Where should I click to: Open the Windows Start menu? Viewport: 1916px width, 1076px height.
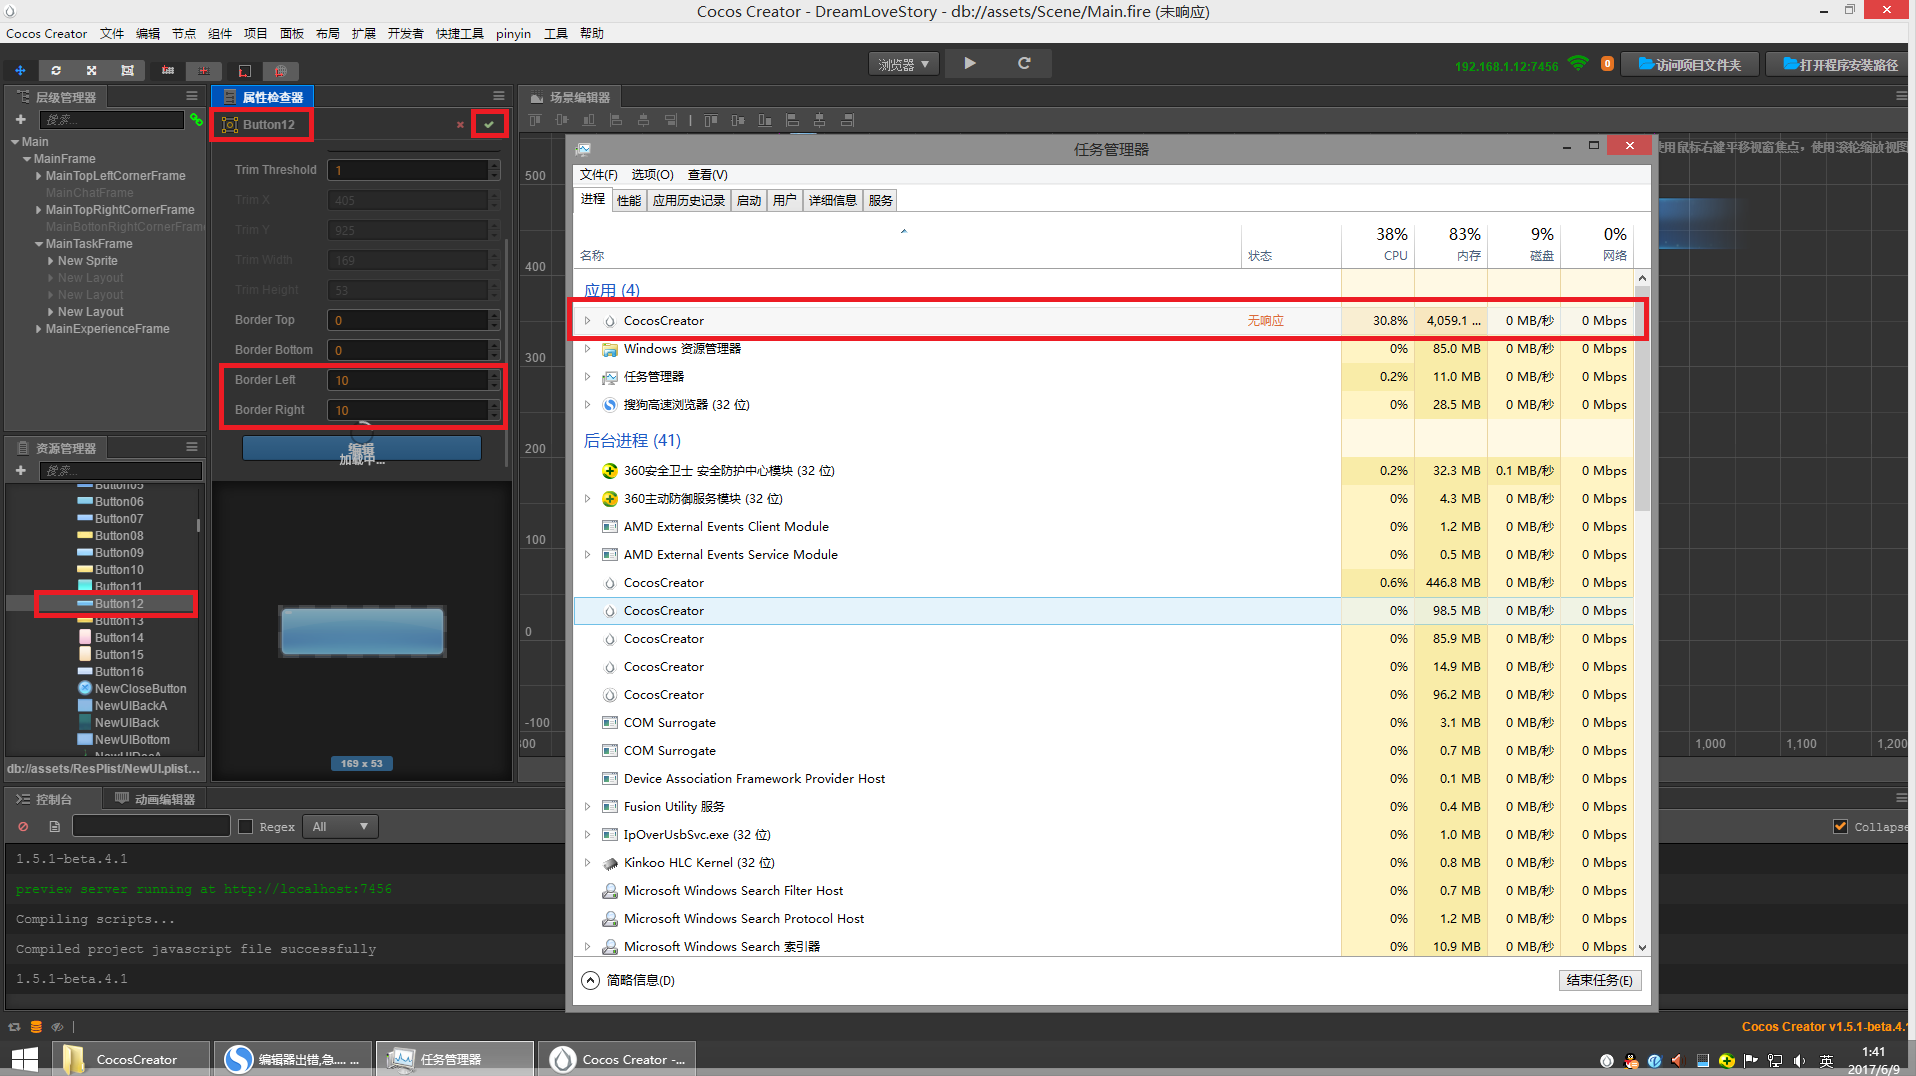point(24,1059)
